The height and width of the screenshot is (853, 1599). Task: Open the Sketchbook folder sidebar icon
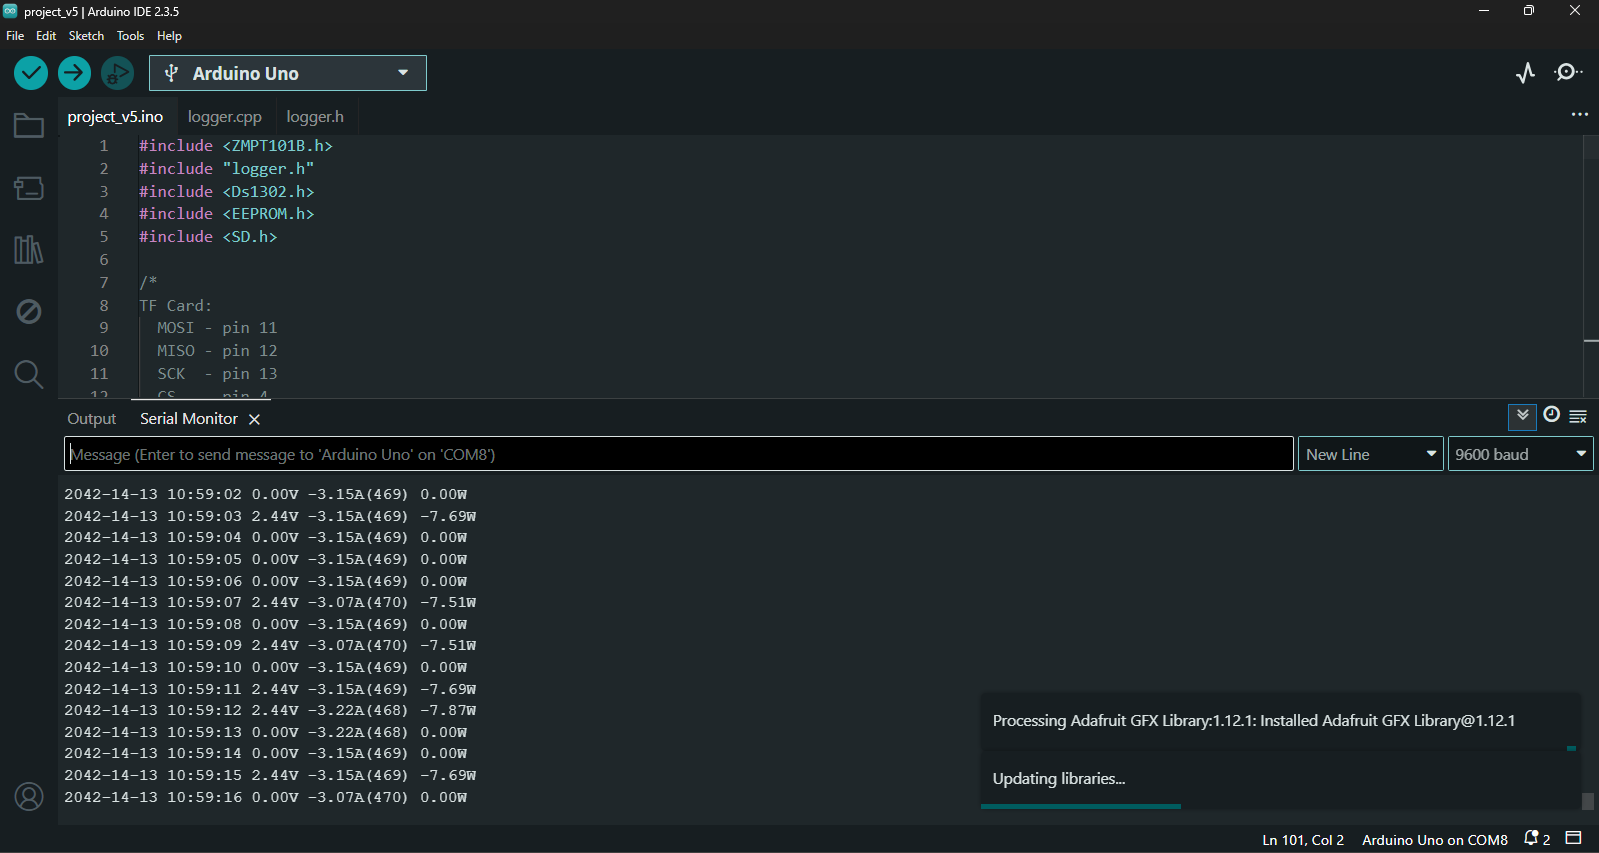click(29, 126)
